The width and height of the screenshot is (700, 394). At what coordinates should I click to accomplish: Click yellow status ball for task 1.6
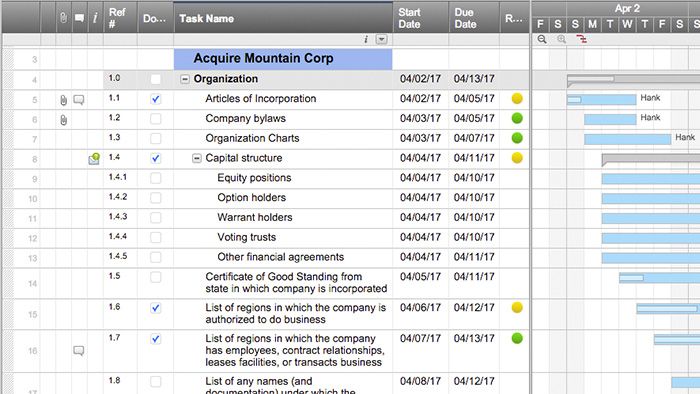517,307
